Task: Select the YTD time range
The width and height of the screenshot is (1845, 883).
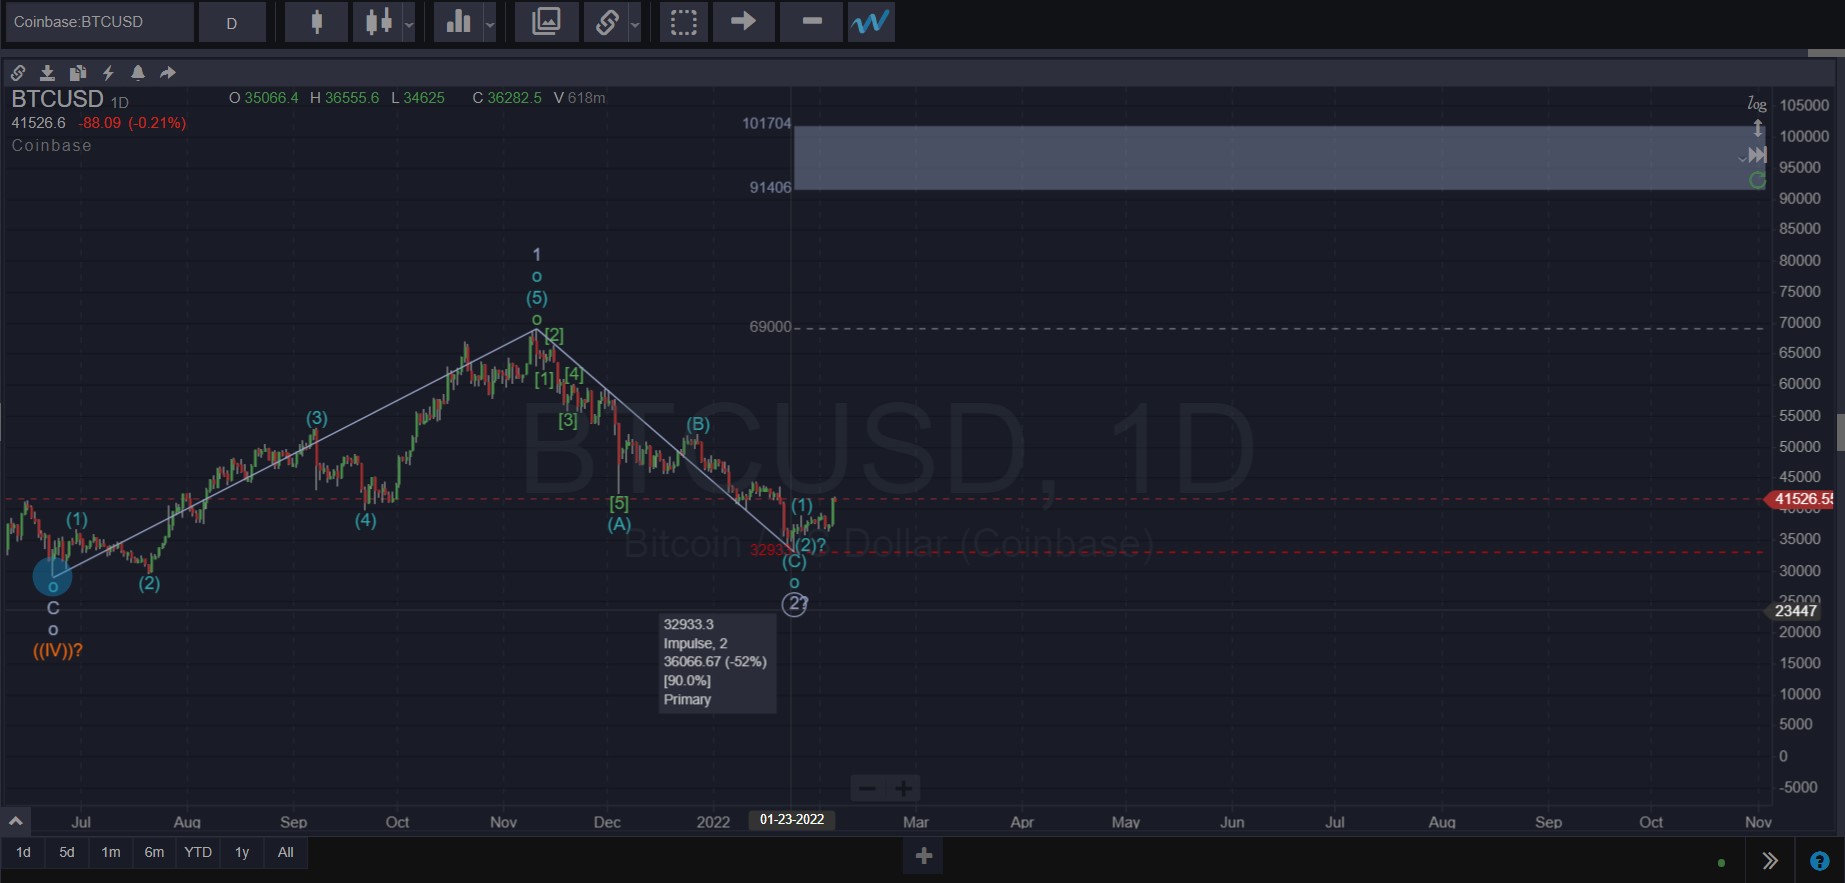Action: click(x=198, y=852)
